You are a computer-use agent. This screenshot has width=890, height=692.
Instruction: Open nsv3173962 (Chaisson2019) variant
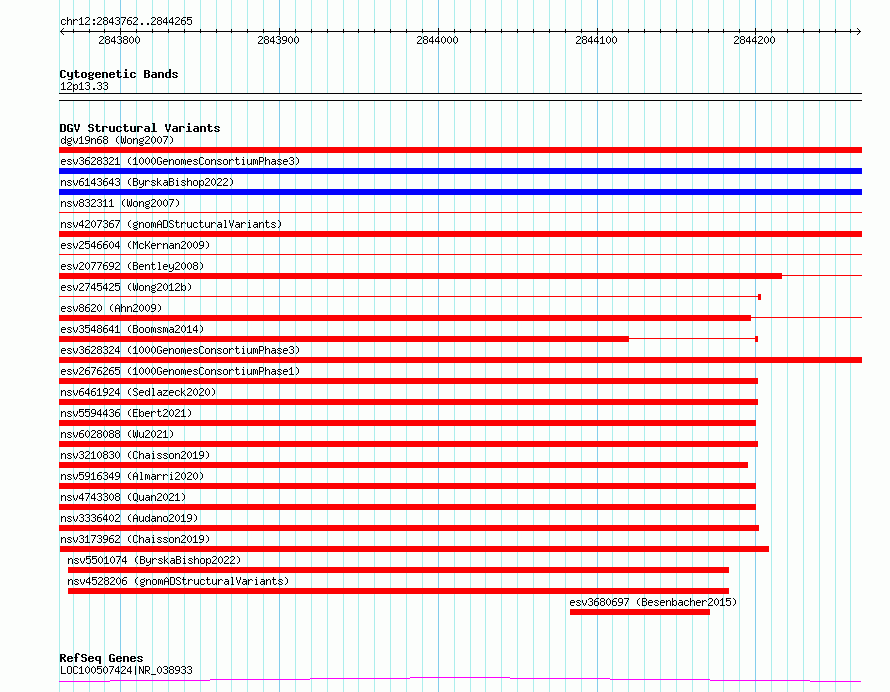(x=135, y=539)
